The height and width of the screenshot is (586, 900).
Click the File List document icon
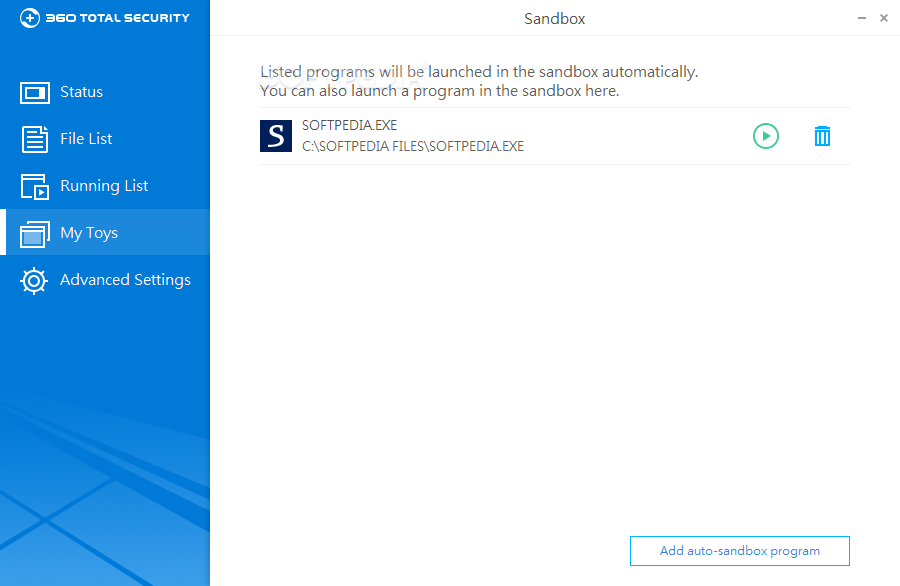pos(34,139)
